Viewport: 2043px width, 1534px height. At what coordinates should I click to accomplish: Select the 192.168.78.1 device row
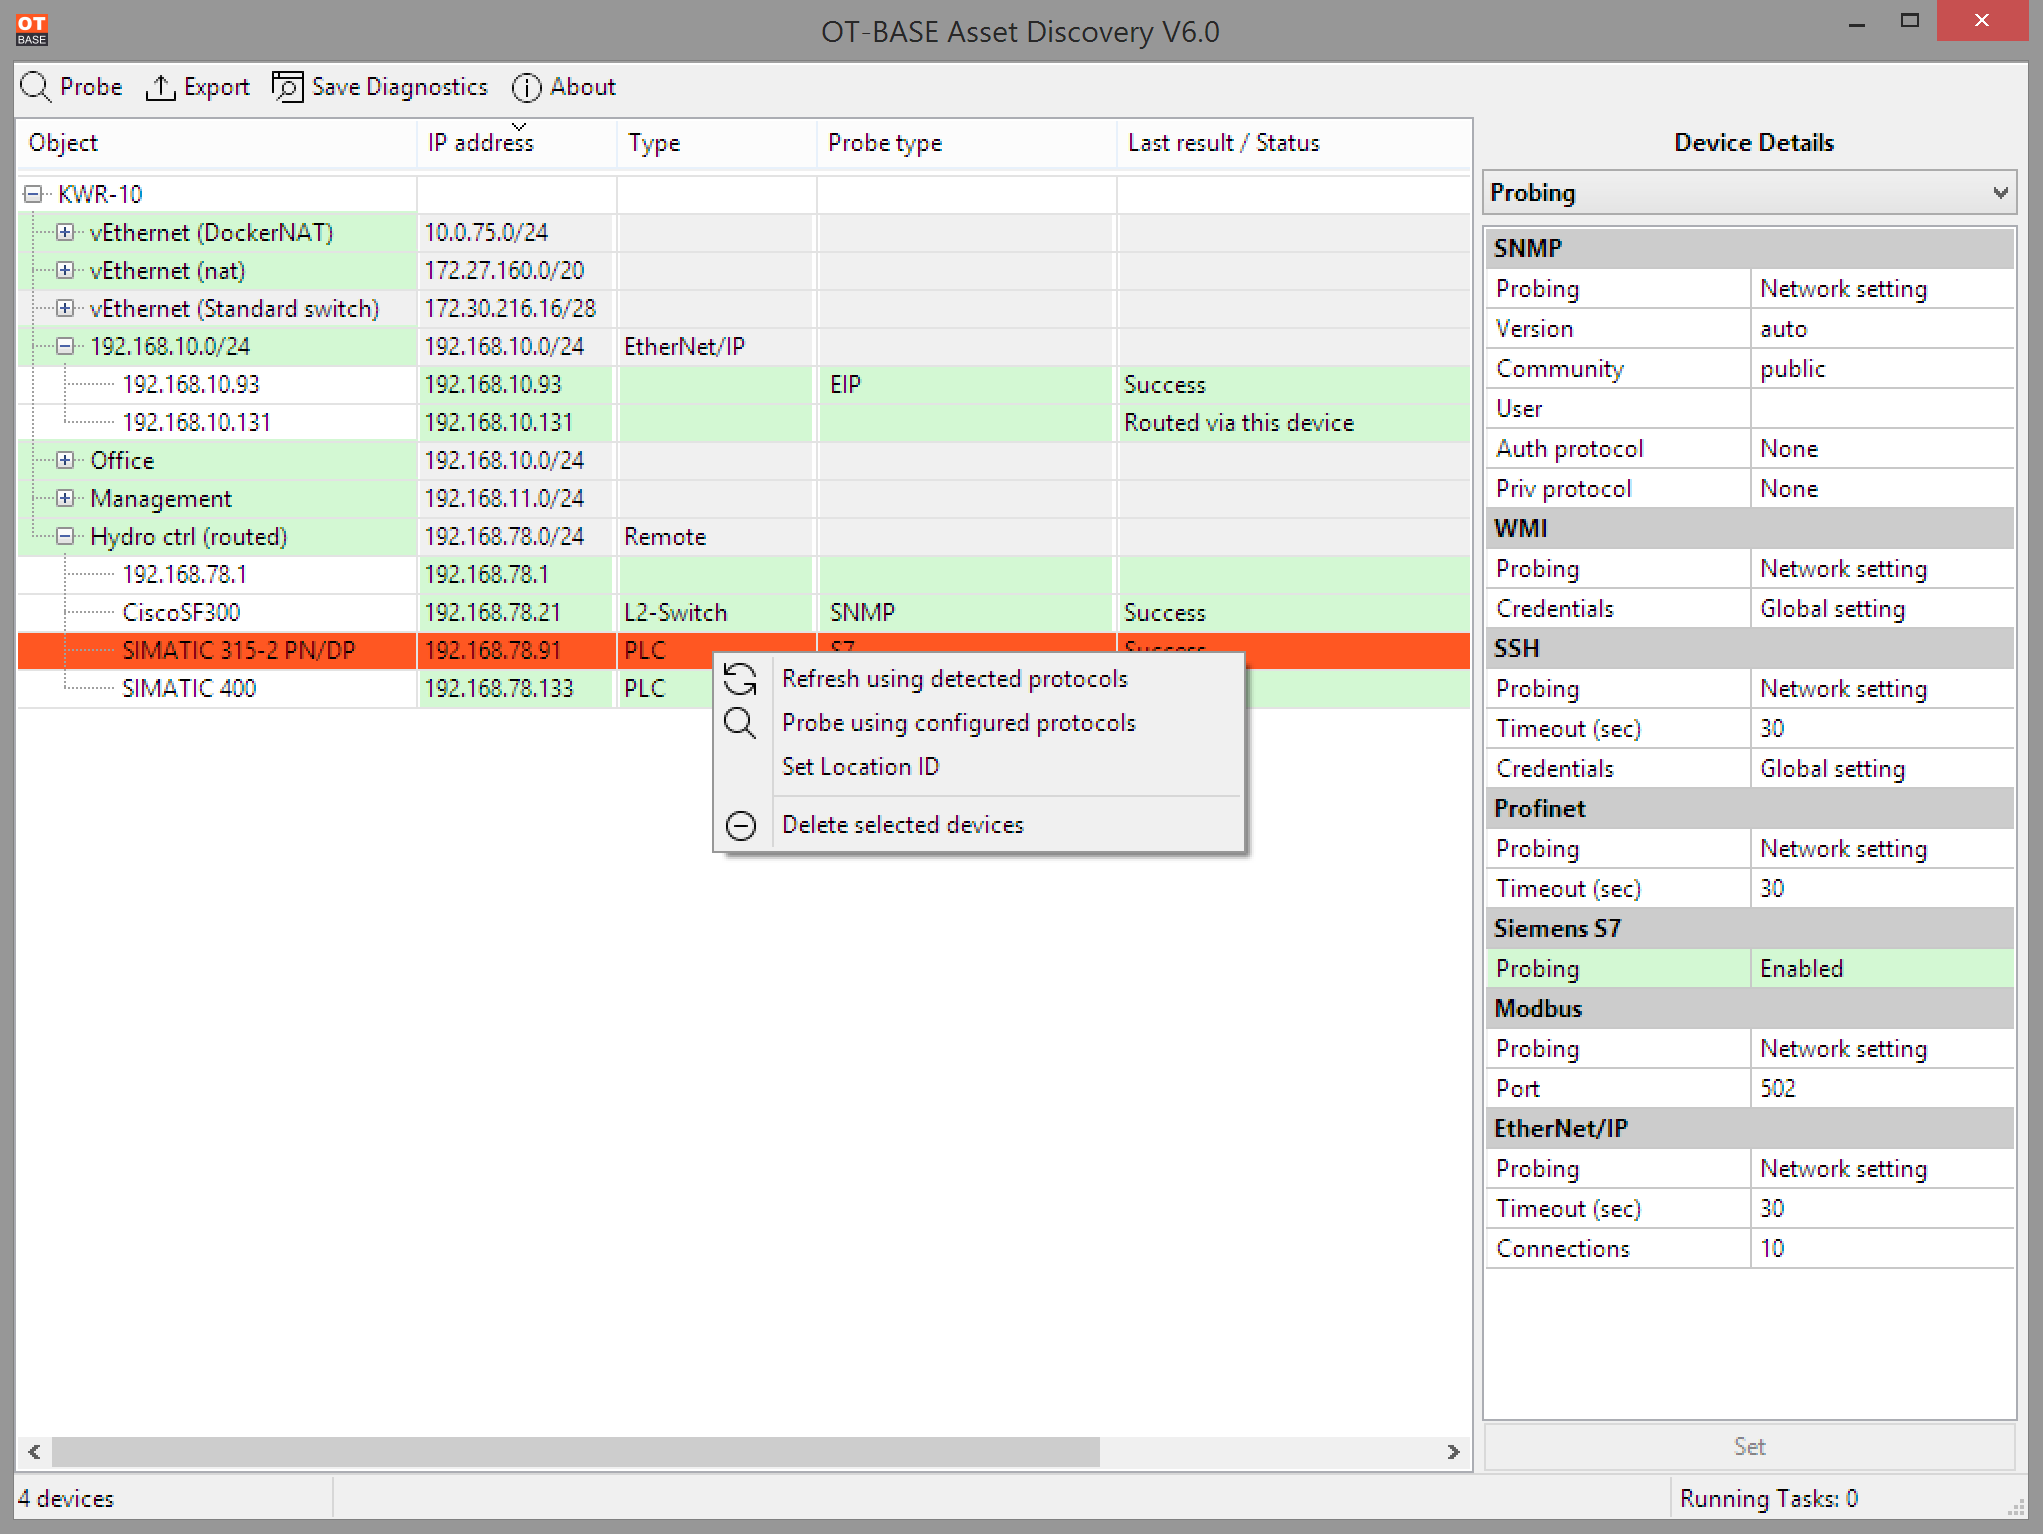(744, 575)
